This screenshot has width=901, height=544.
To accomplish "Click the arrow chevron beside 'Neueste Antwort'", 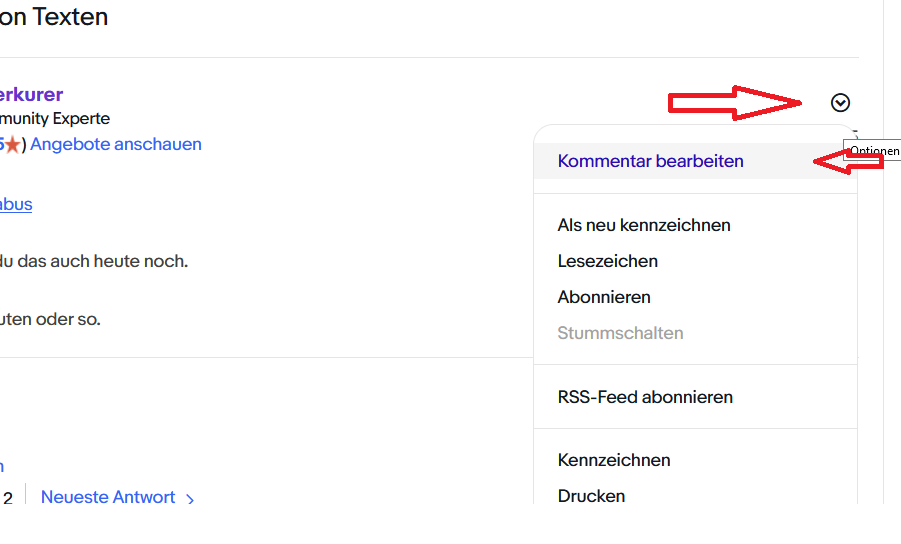I will pos(191,498).
